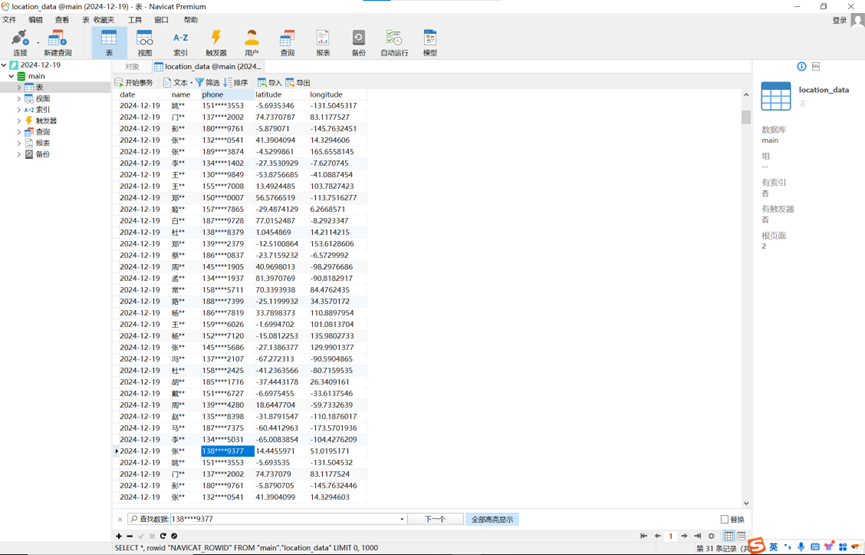Switch to the 对象 (Objects) tab
865x555 pixels.
133,67
